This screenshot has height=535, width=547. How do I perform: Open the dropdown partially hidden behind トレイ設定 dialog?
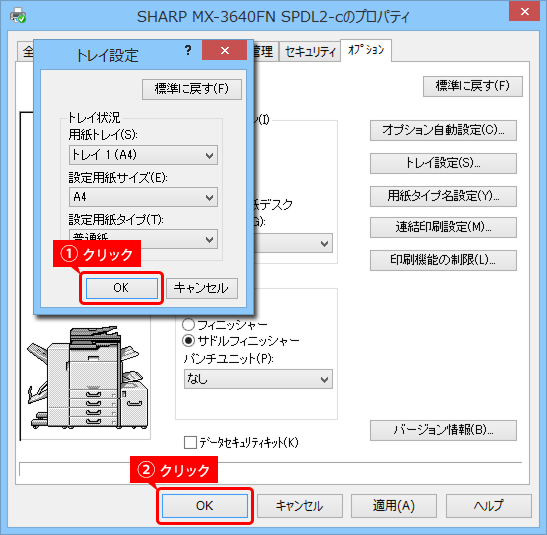(293, 243)
